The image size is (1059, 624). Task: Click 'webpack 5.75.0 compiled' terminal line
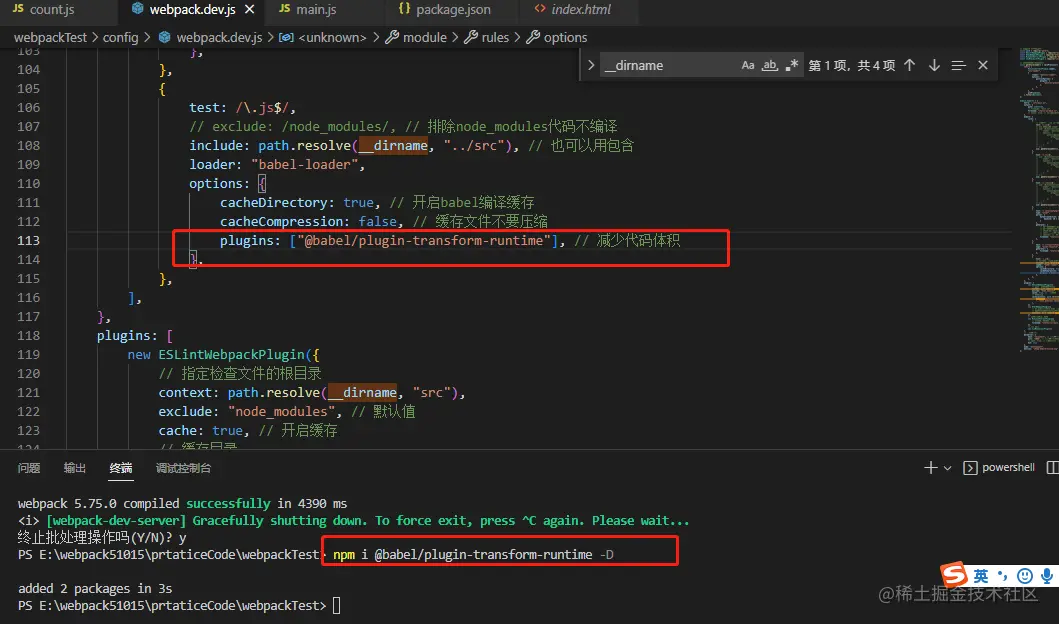pyautogui.click(x=182, y=504)
